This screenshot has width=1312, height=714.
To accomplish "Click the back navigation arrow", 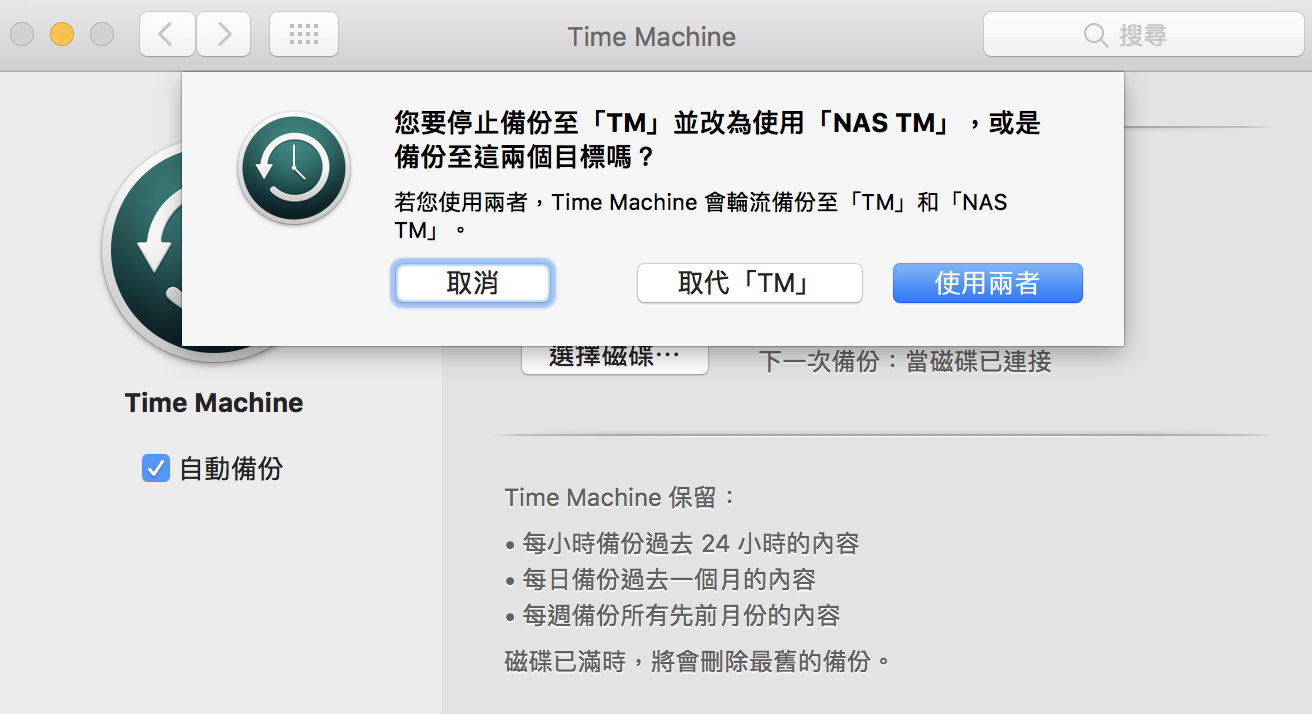I will pyautogui.click(x=167, y=35).
